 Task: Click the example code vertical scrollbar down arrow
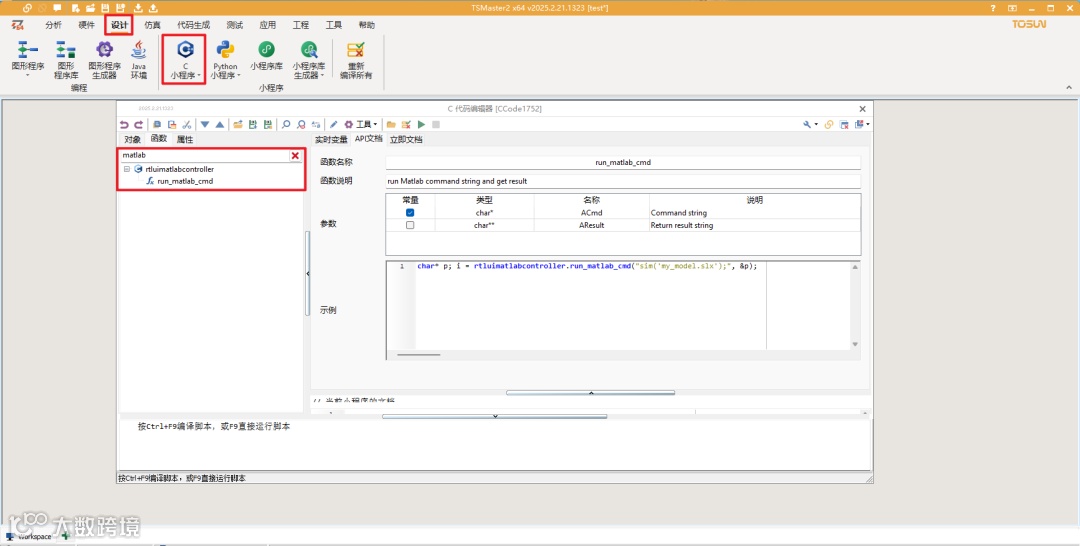855,344
